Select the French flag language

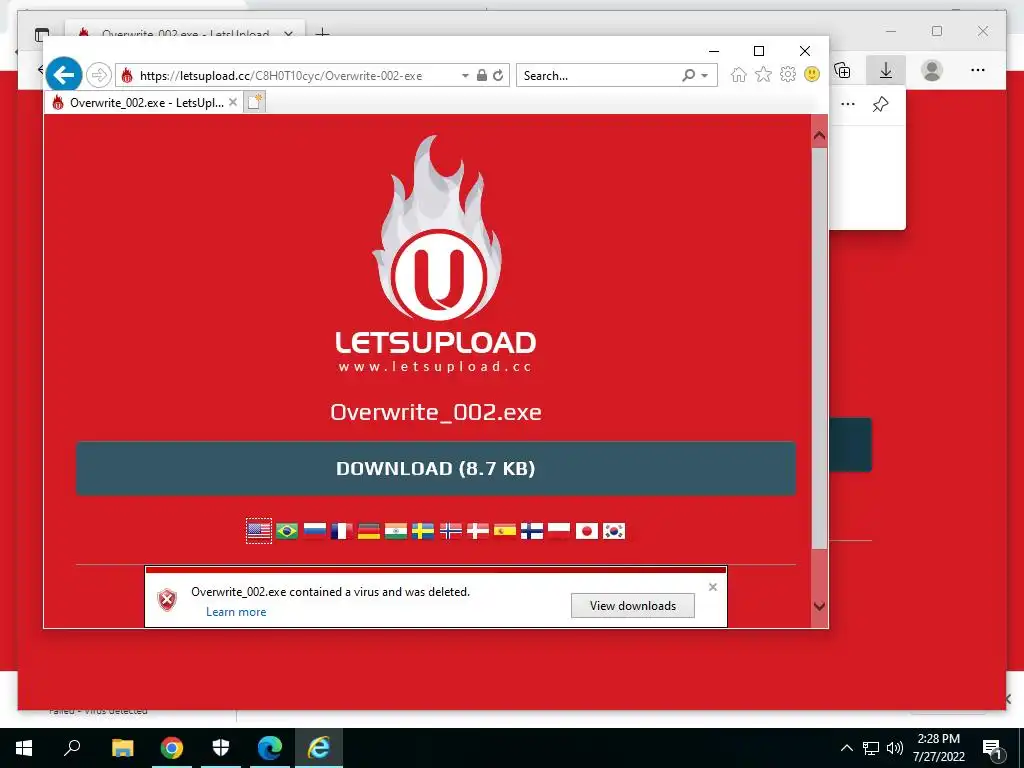tap(342, 531)
